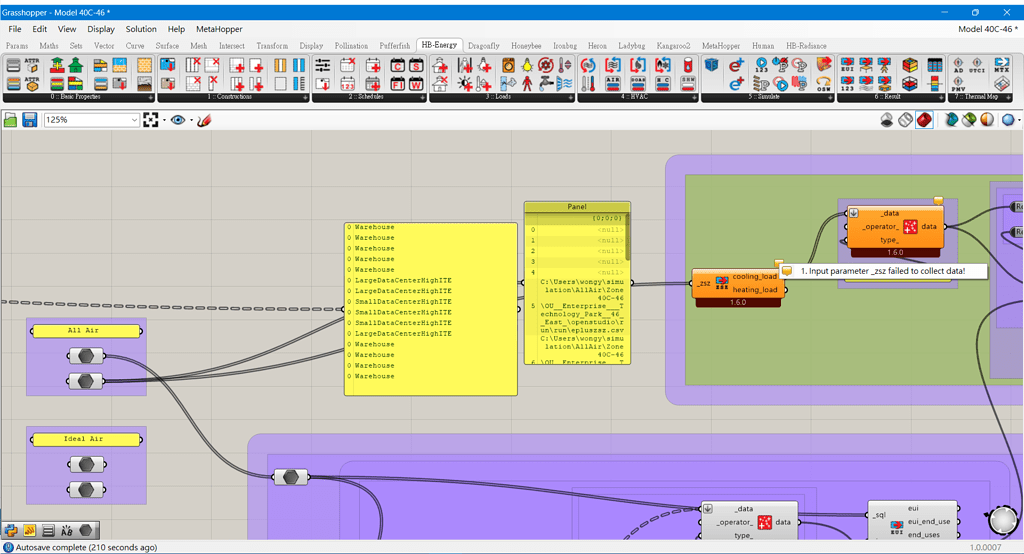Open the Grasshopper file (green folder icon)
1024x554 pixels.
(x=10, y=120)
